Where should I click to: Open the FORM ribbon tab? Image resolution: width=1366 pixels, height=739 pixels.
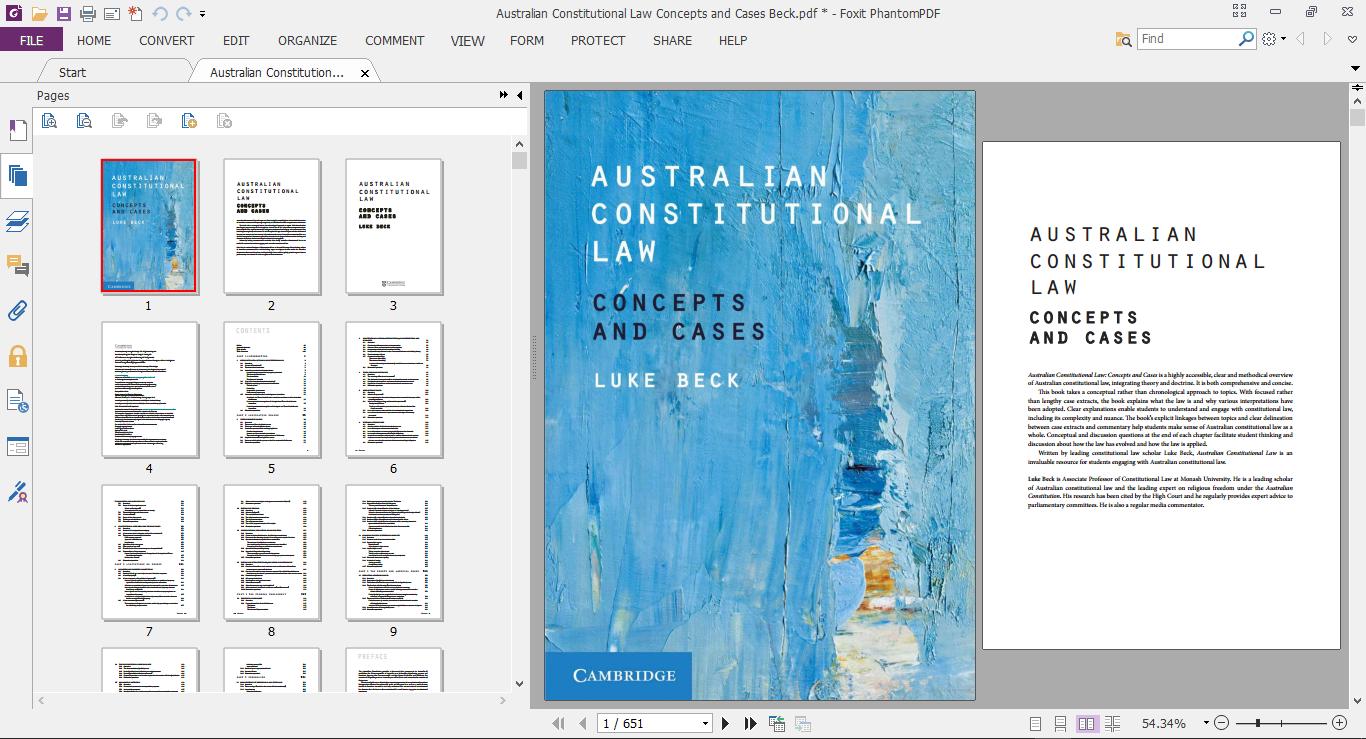527,40
